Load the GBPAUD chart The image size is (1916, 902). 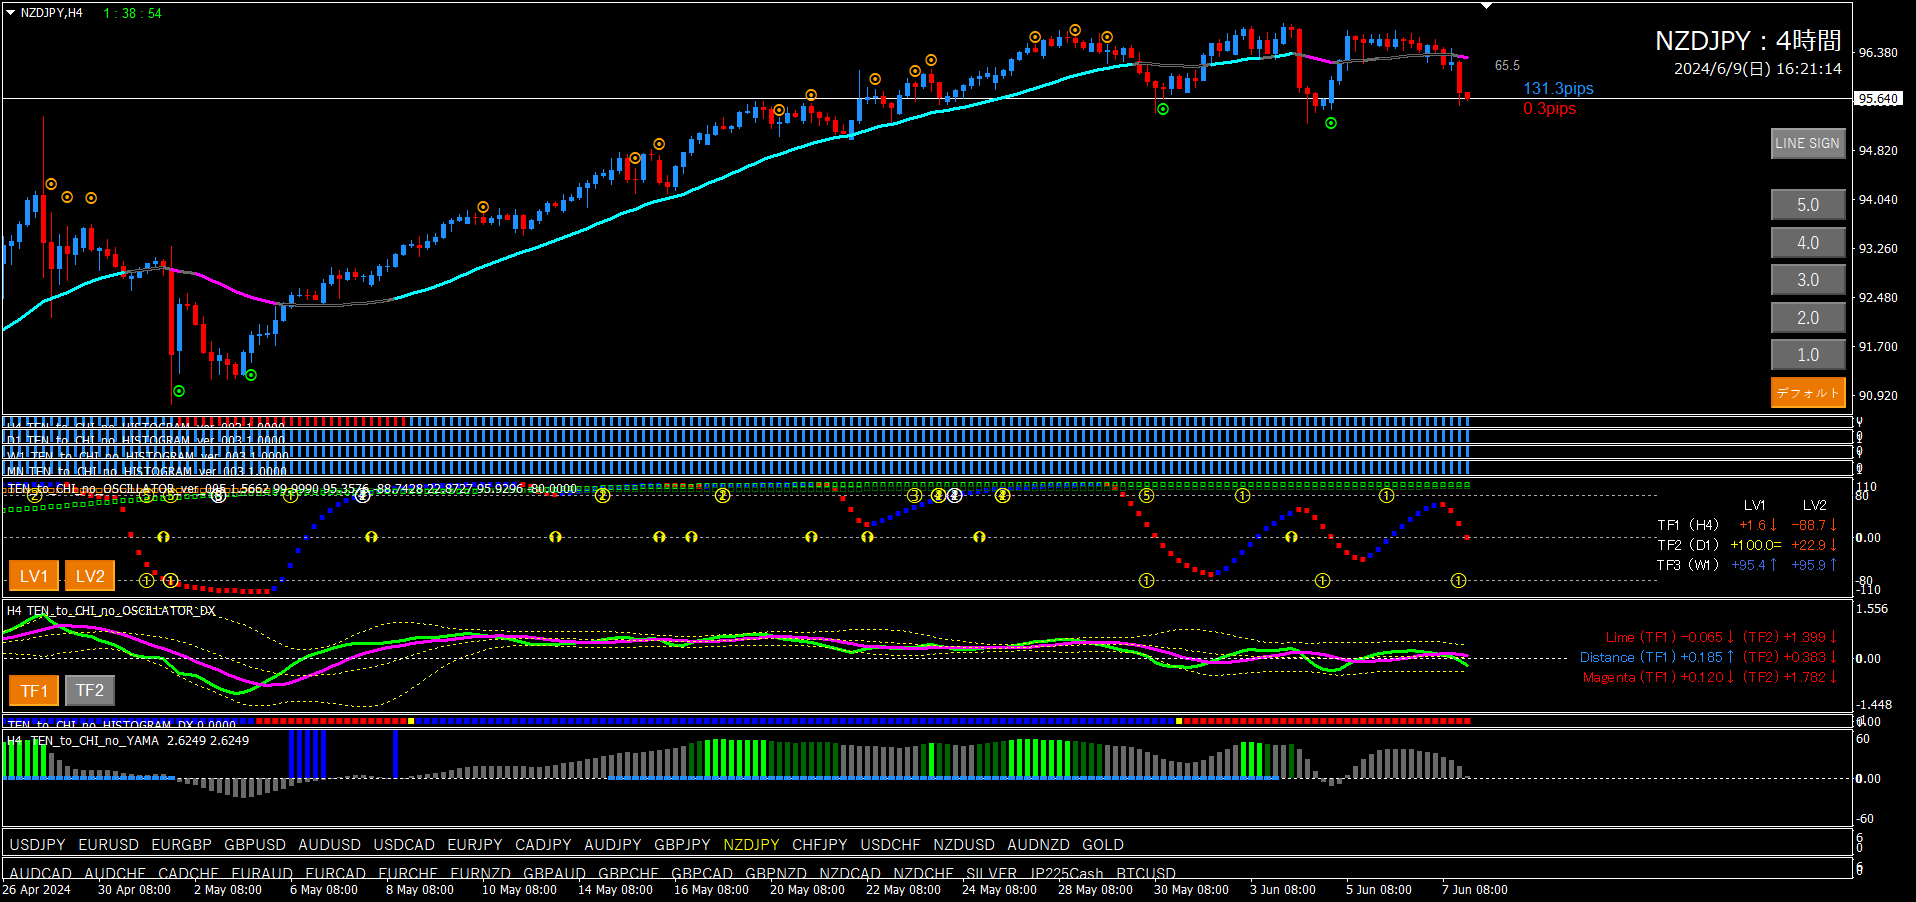pos(555,873)
